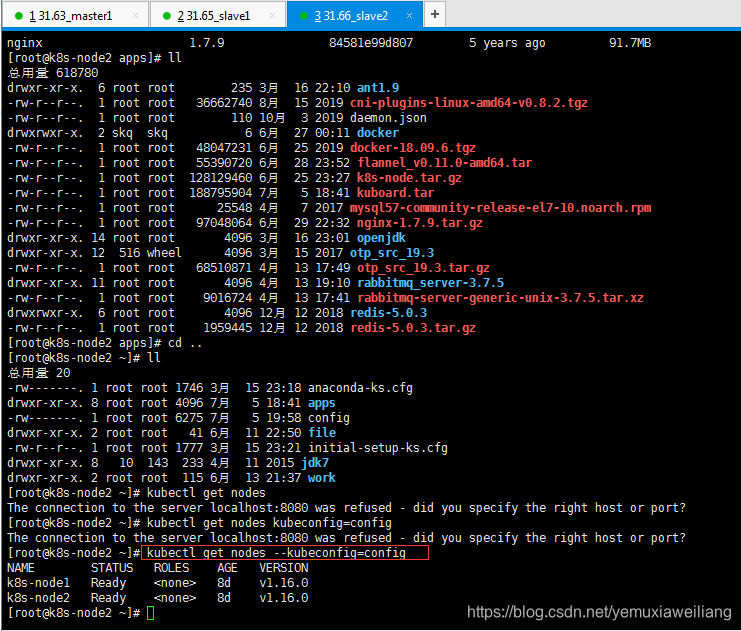Click initial-setup-ks.cfg file name

[378, 448]
